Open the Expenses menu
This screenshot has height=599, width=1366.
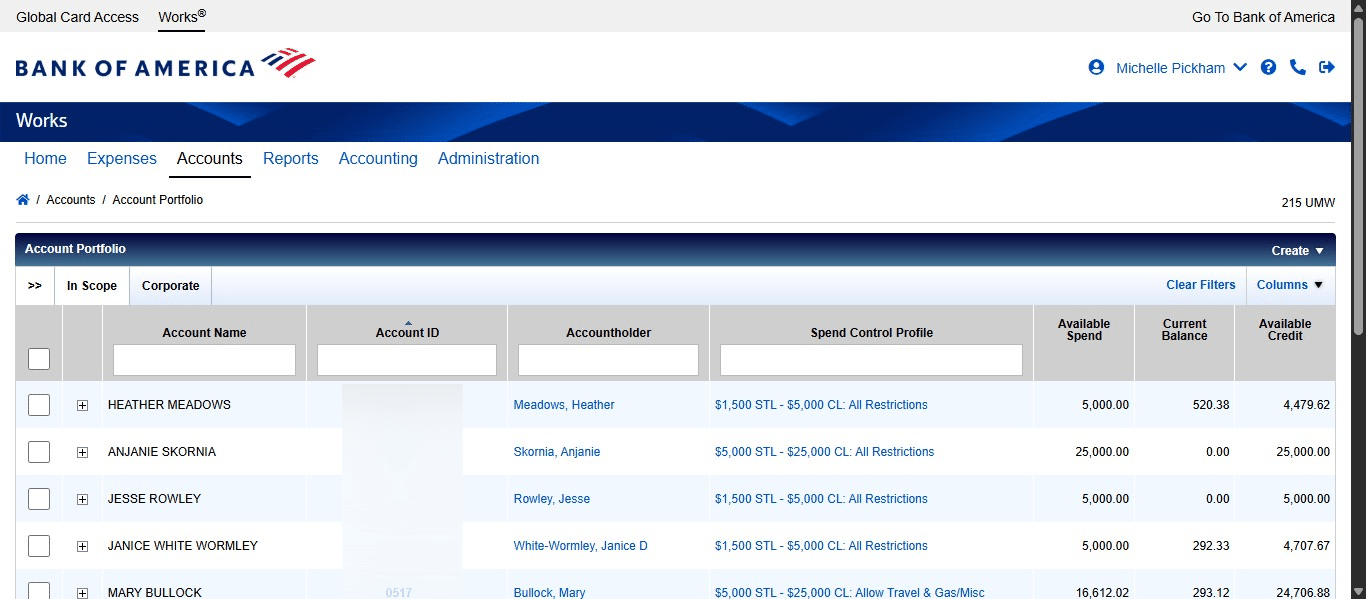click(x=122, y=158)
